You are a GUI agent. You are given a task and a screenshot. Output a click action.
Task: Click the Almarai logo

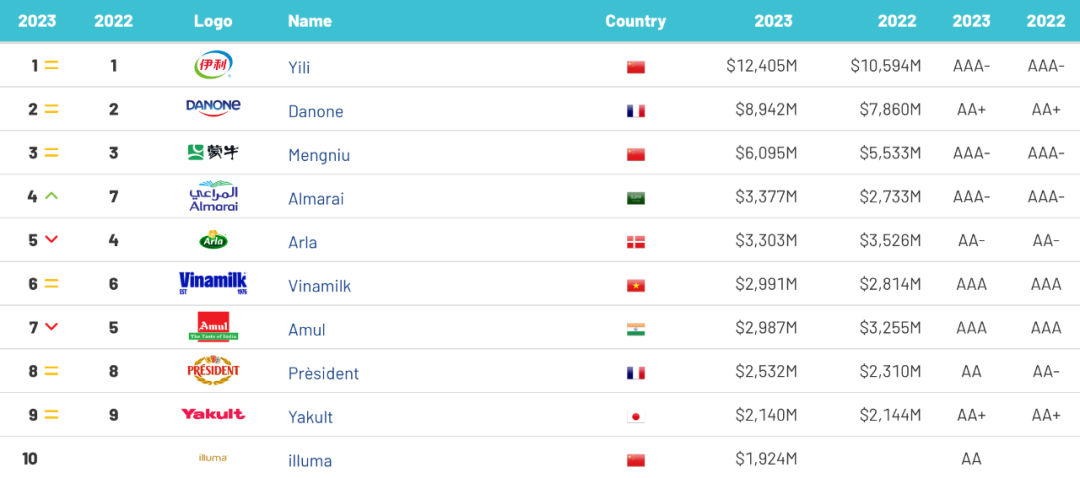coord(213,196)
